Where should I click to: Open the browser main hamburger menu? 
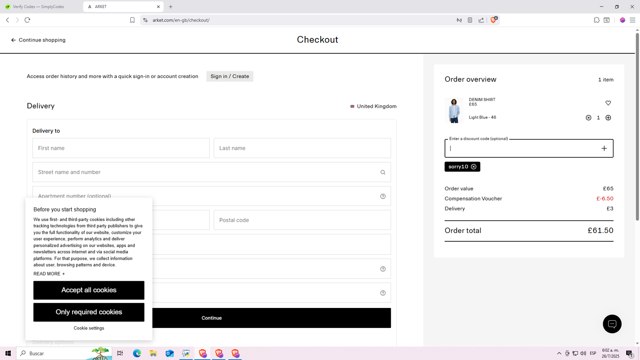click(633, 20)
